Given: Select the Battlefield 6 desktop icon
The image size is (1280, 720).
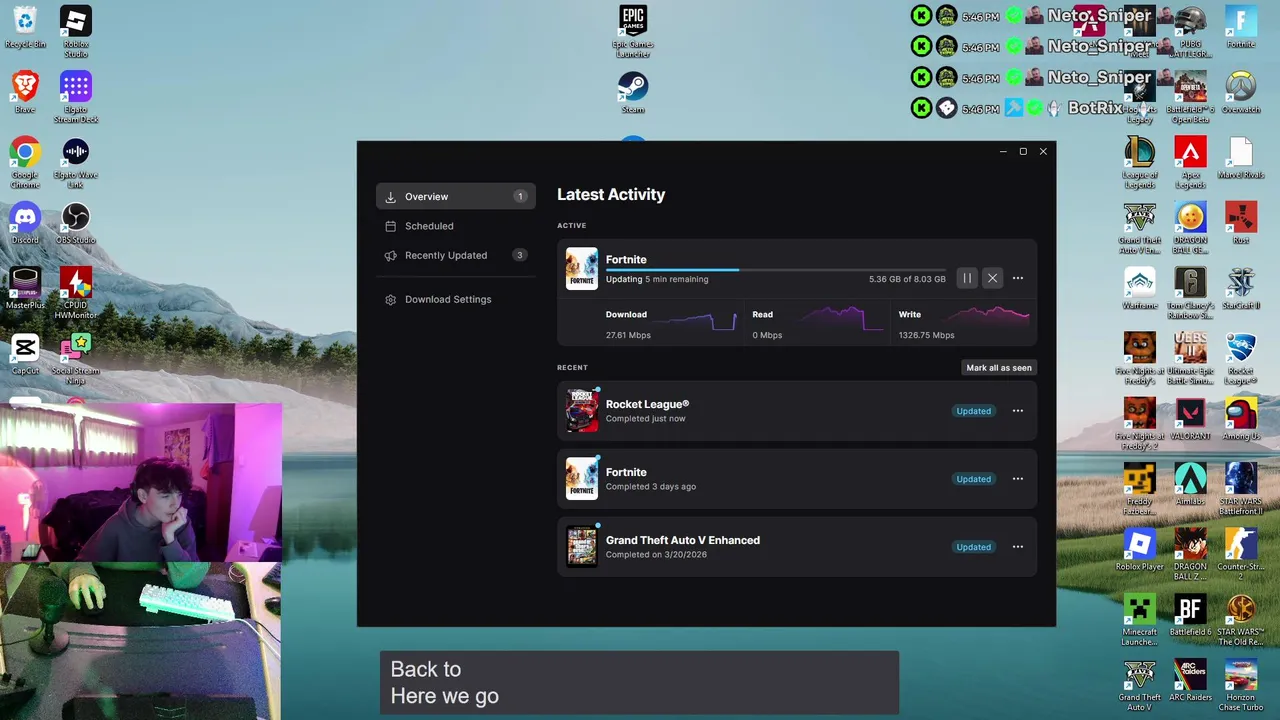Looking at the screenshot, I should (1190, 614).
